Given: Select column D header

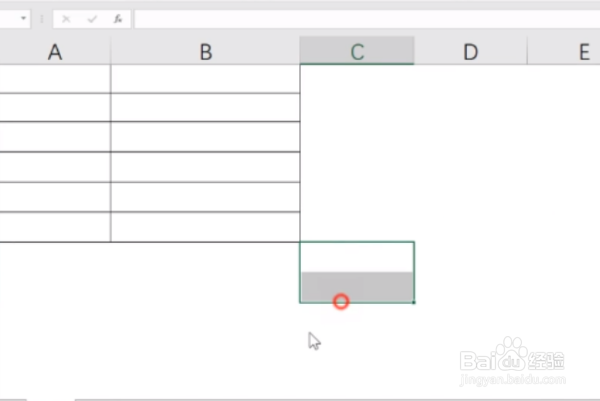Looking at the screenshot, I should (471, 51).
